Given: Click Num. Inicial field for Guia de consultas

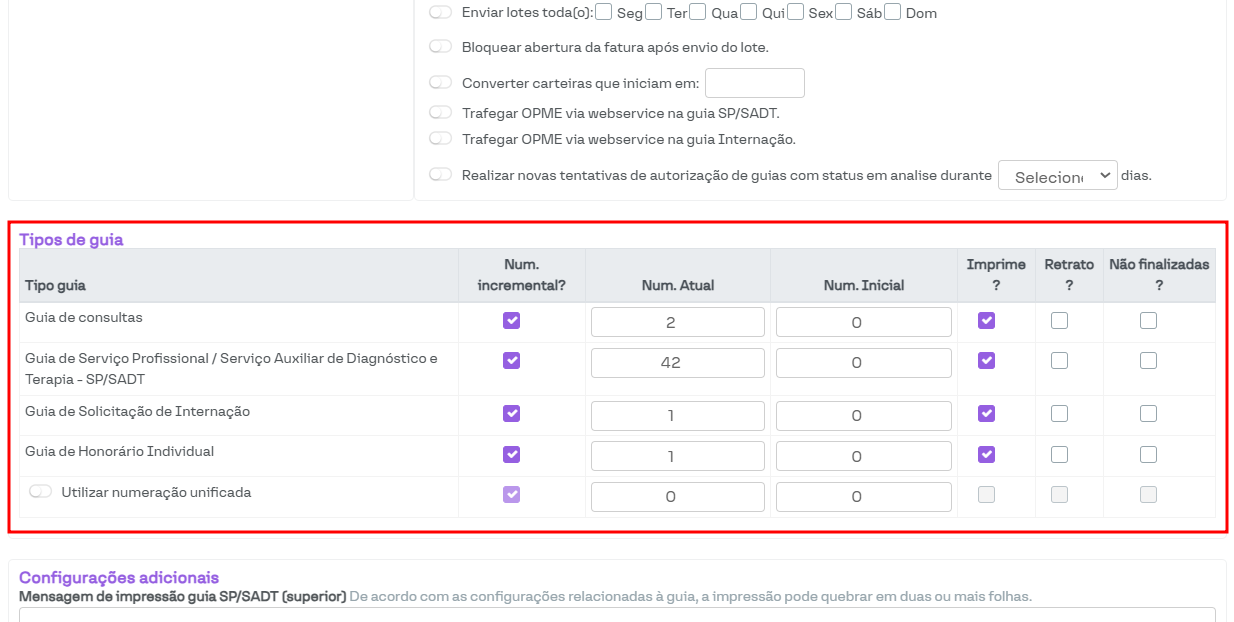Looking at the screenshot, I should (863, 322).
